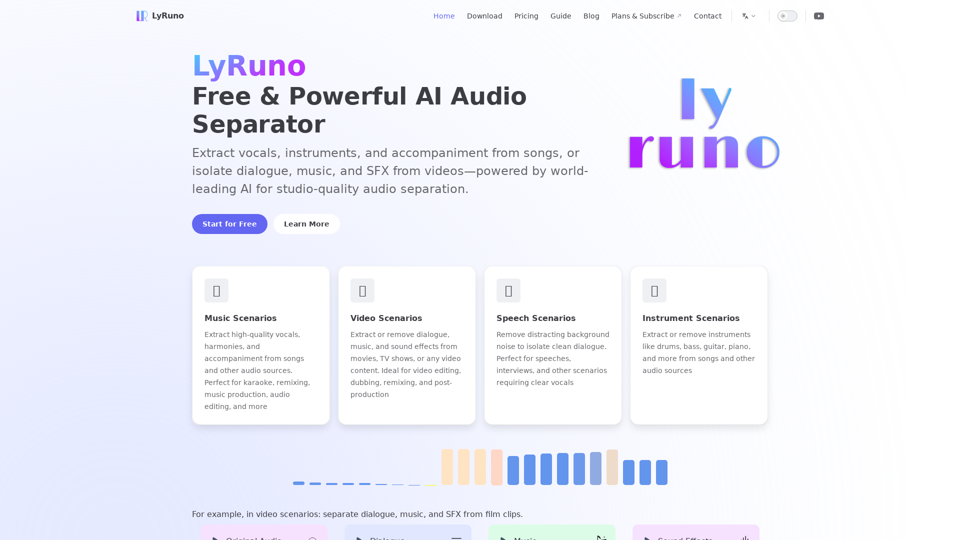This screenshot has height=540, width=960.
Task: Click the external-link arrow beside Plans & Subscribe
Action: coord(679,16)
